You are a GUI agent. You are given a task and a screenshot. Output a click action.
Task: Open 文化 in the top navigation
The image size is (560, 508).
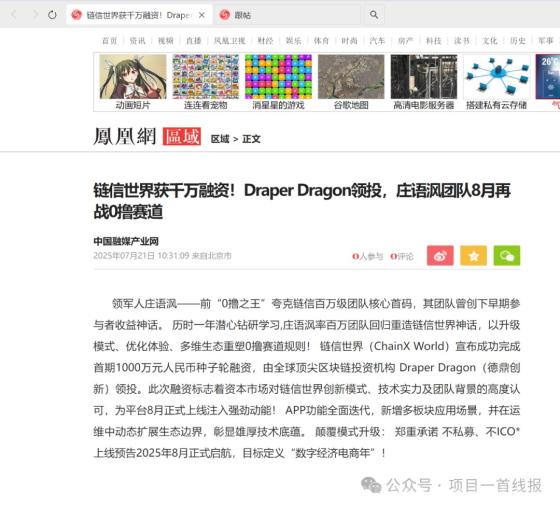[490, 41]
